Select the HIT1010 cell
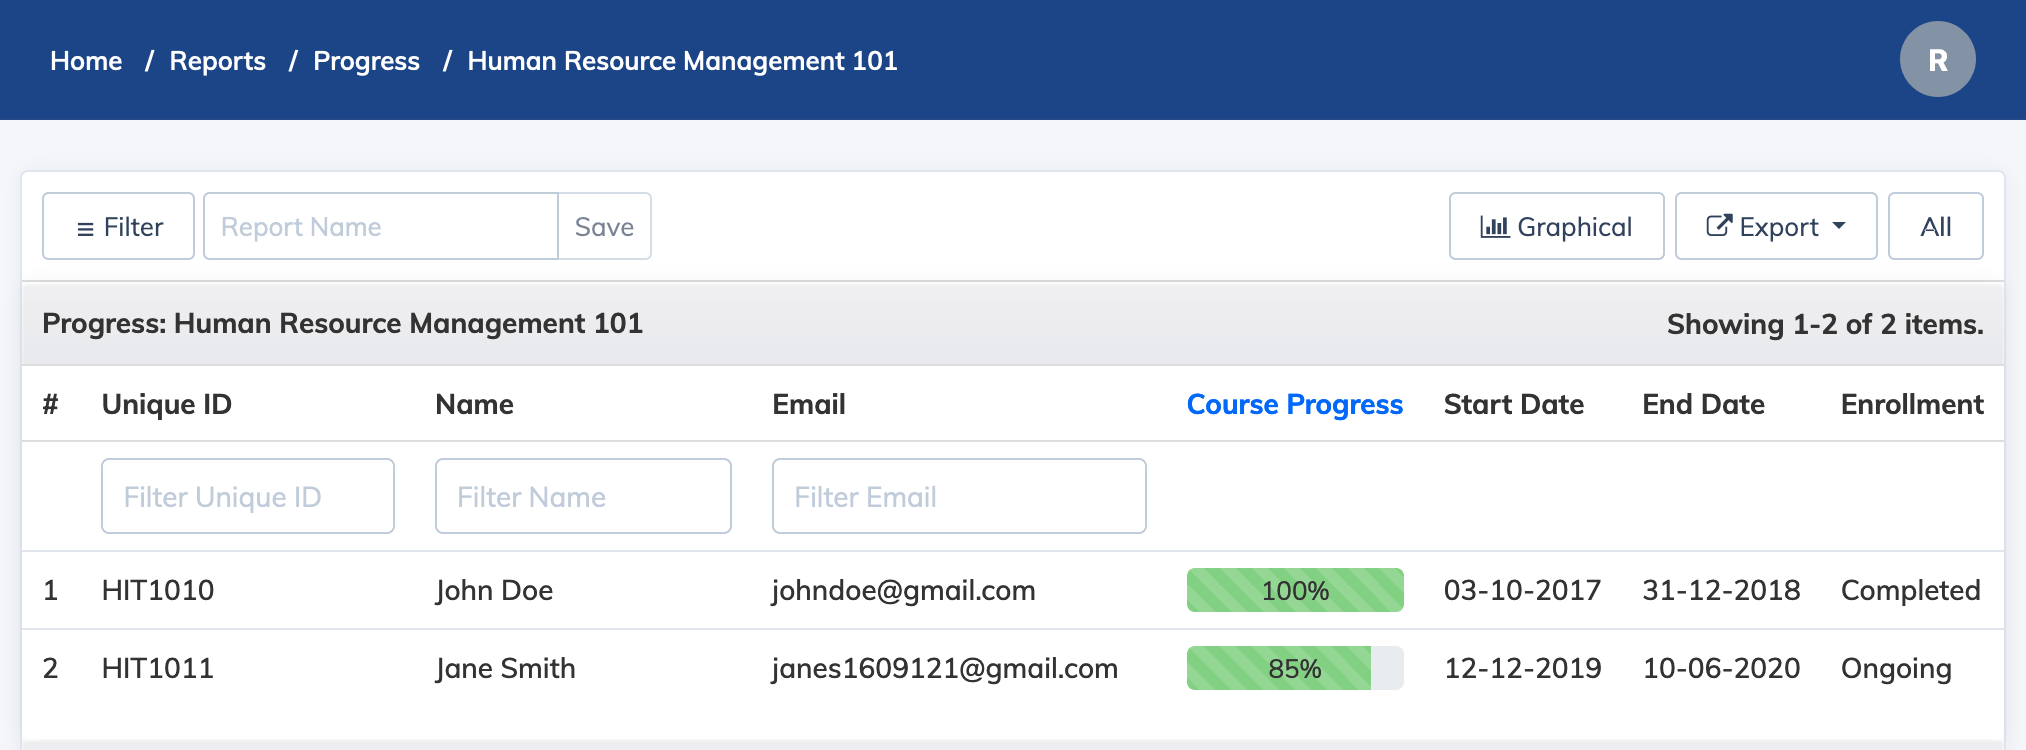 (x=158, y=590)
